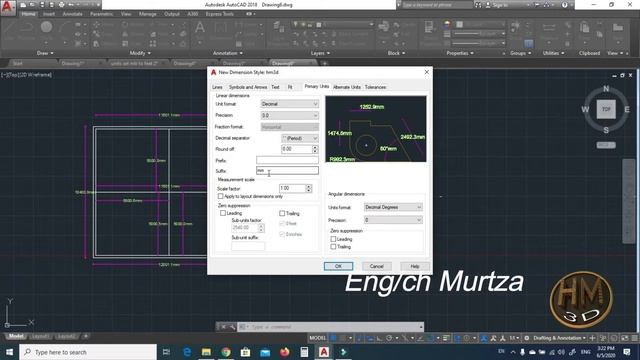Click the Plot printer icon in quick access
This screenshot has width=640, height=360.
tap(61, 5)
